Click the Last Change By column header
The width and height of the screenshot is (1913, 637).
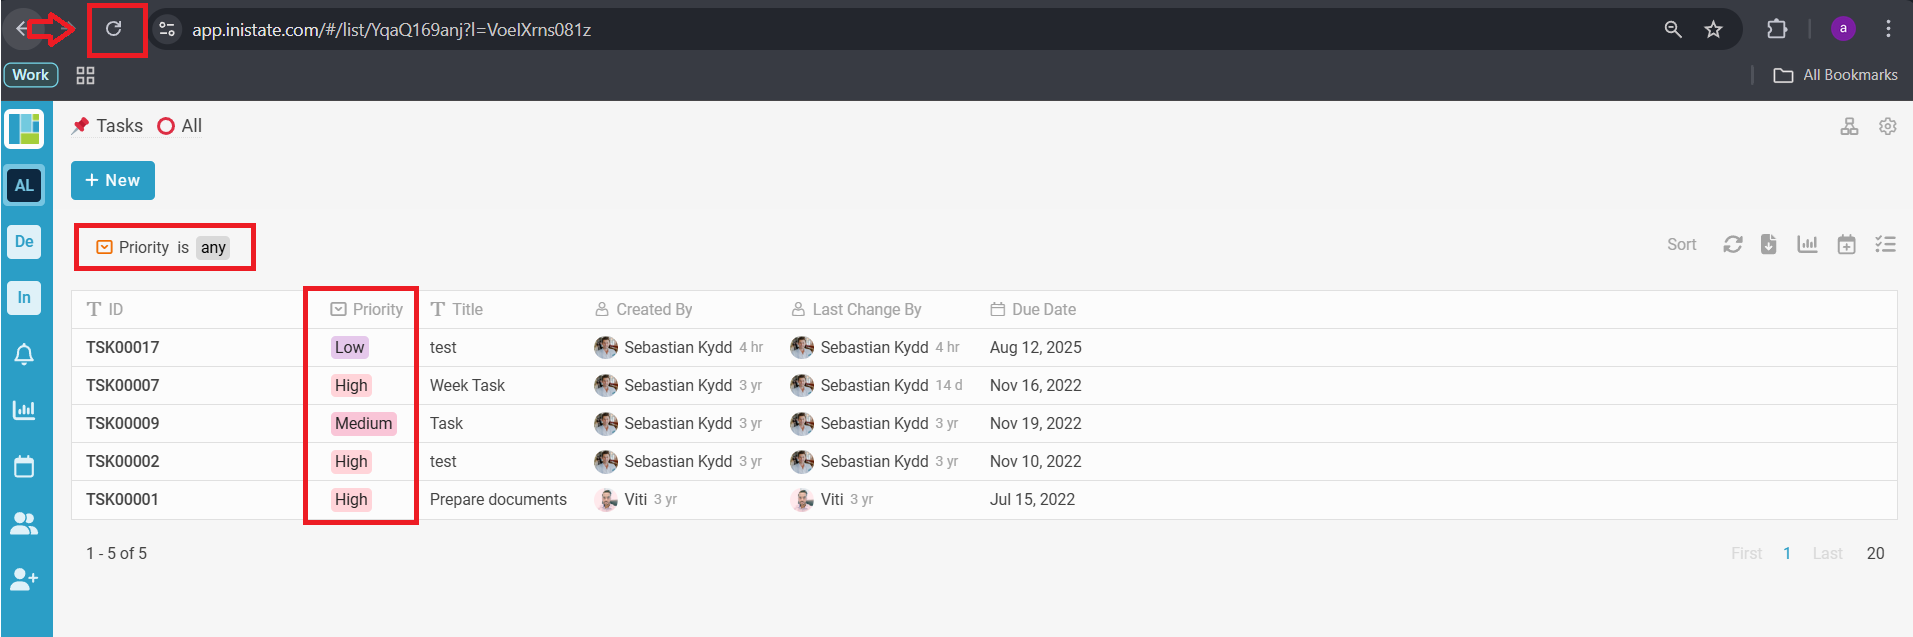[x=856, y=309]
